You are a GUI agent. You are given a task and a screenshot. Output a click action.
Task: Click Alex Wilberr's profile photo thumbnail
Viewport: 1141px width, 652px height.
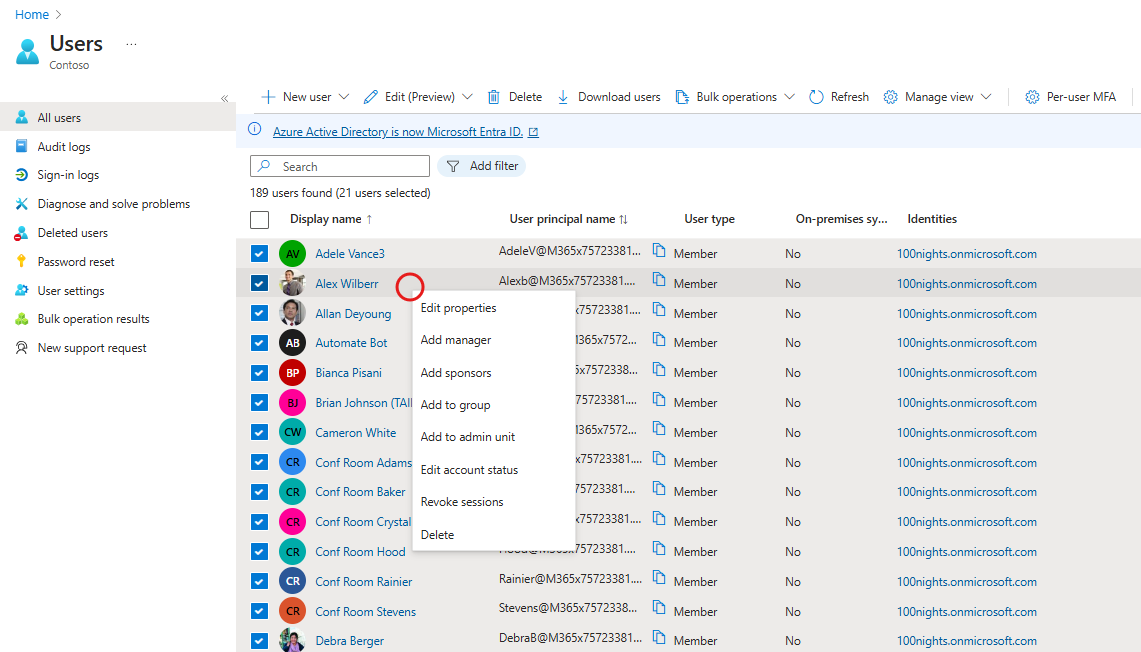[x=293, y=283]
